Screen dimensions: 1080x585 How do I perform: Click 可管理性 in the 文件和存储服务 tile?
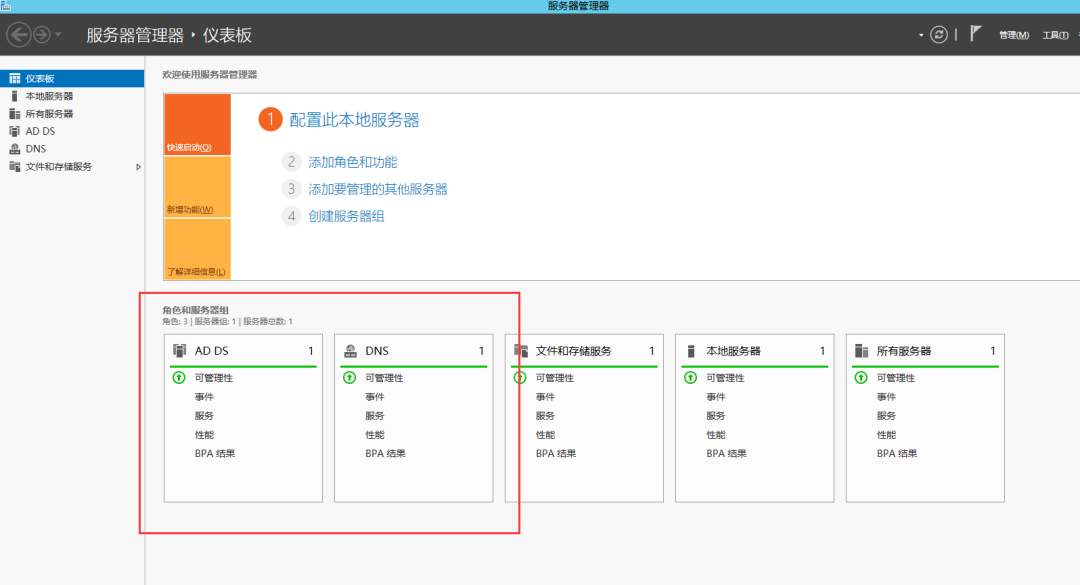coord(554,378)
